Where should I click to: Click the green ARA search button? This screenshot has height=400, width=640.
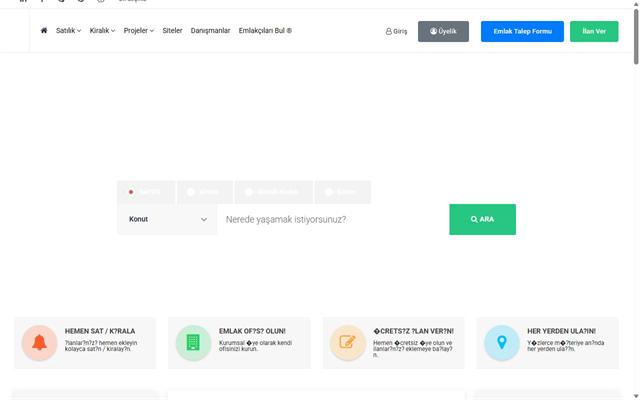click(482, 220)
